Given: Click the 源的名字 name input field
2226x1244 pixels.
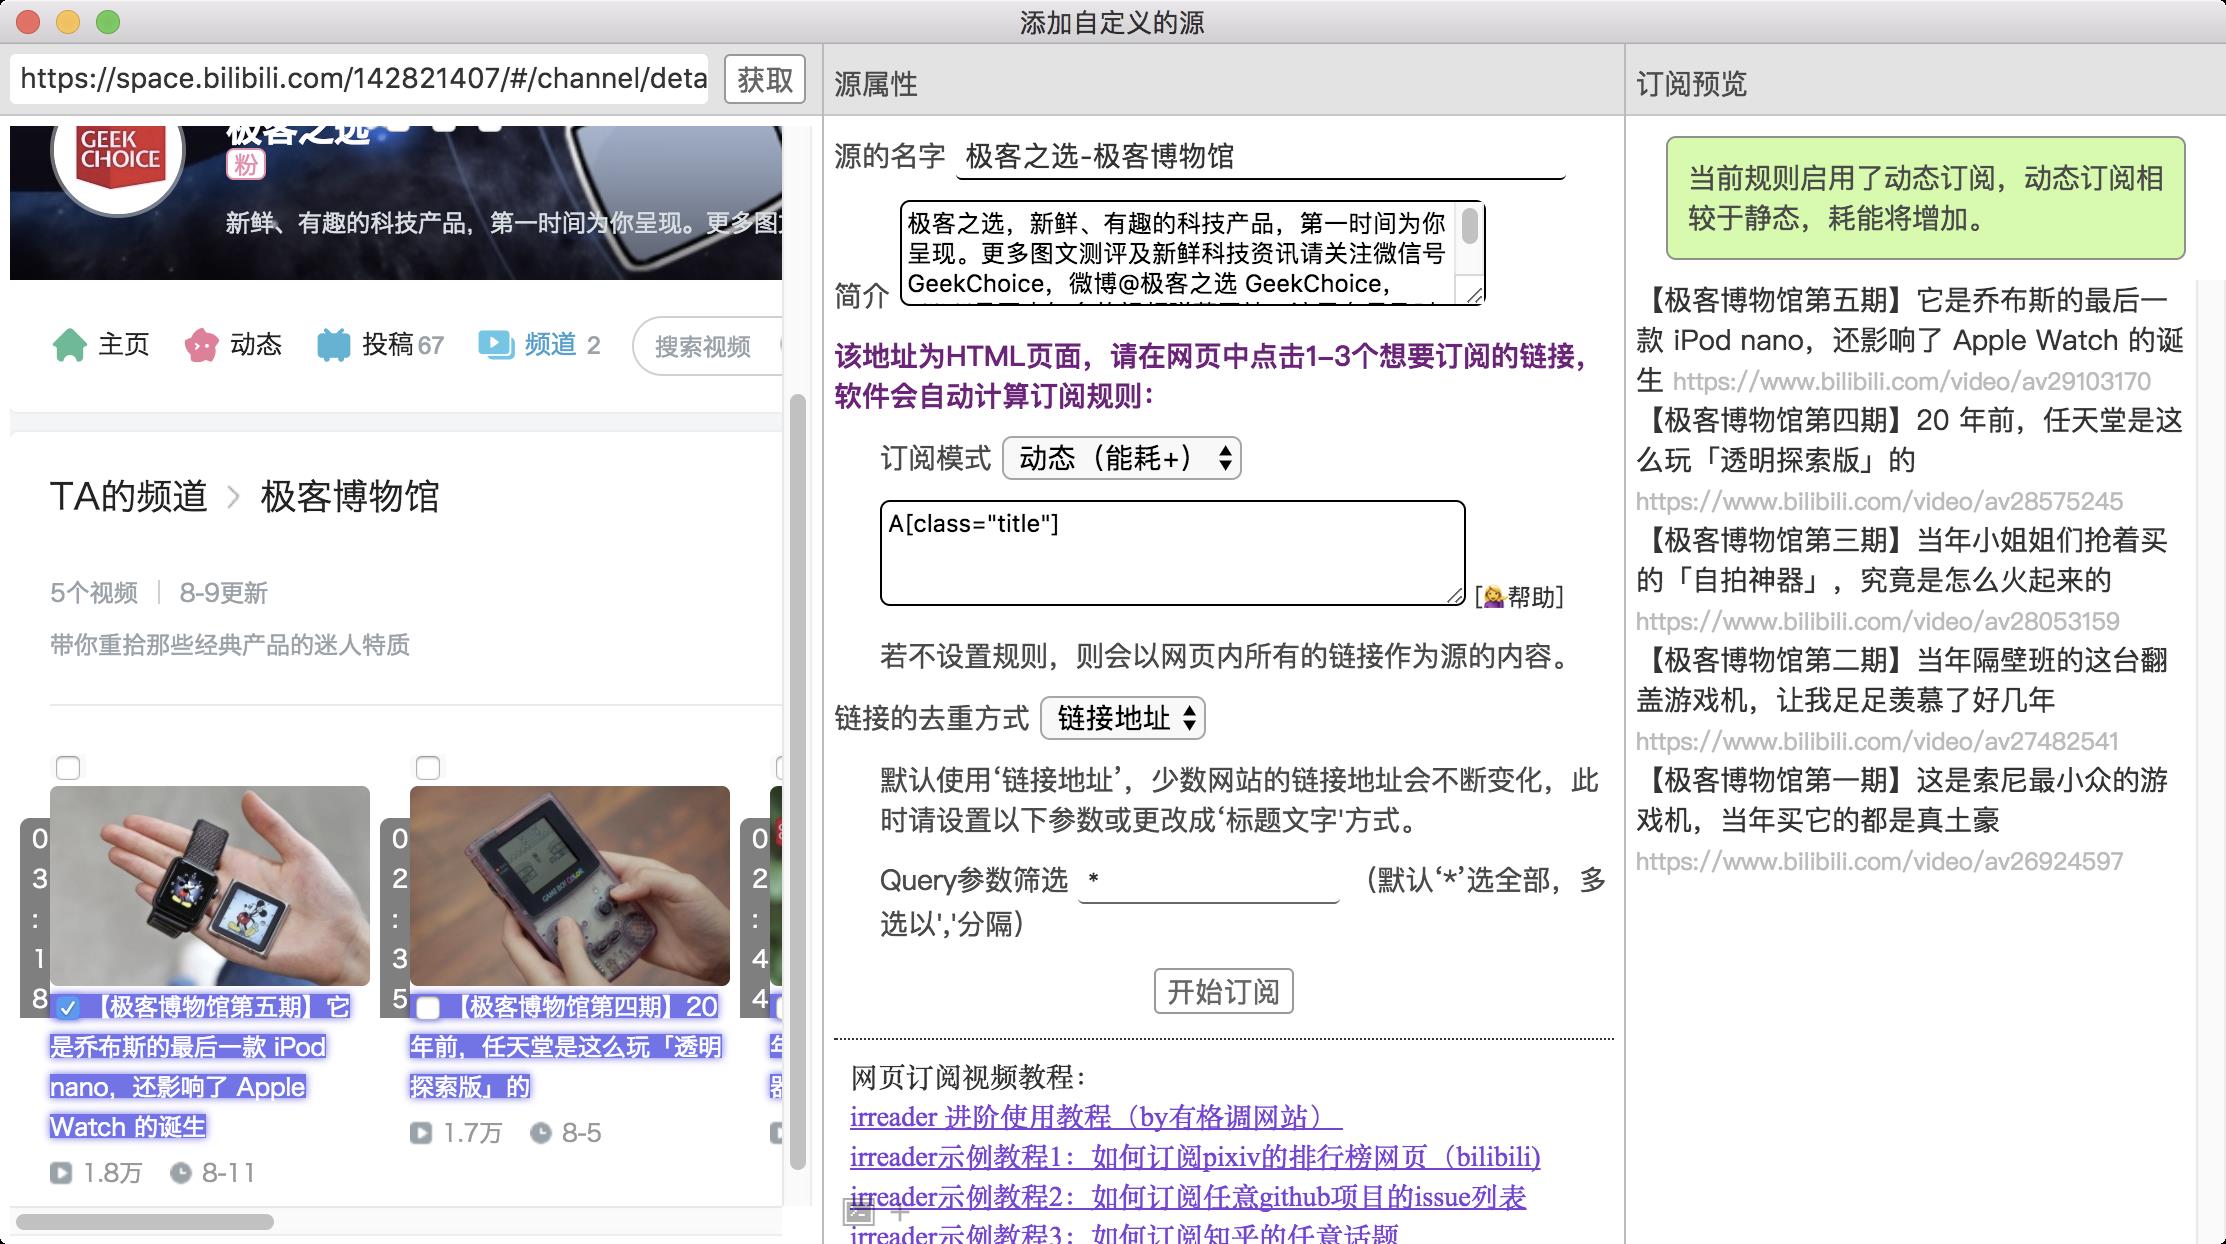Looking at the screenshot, I should 1260,157.
